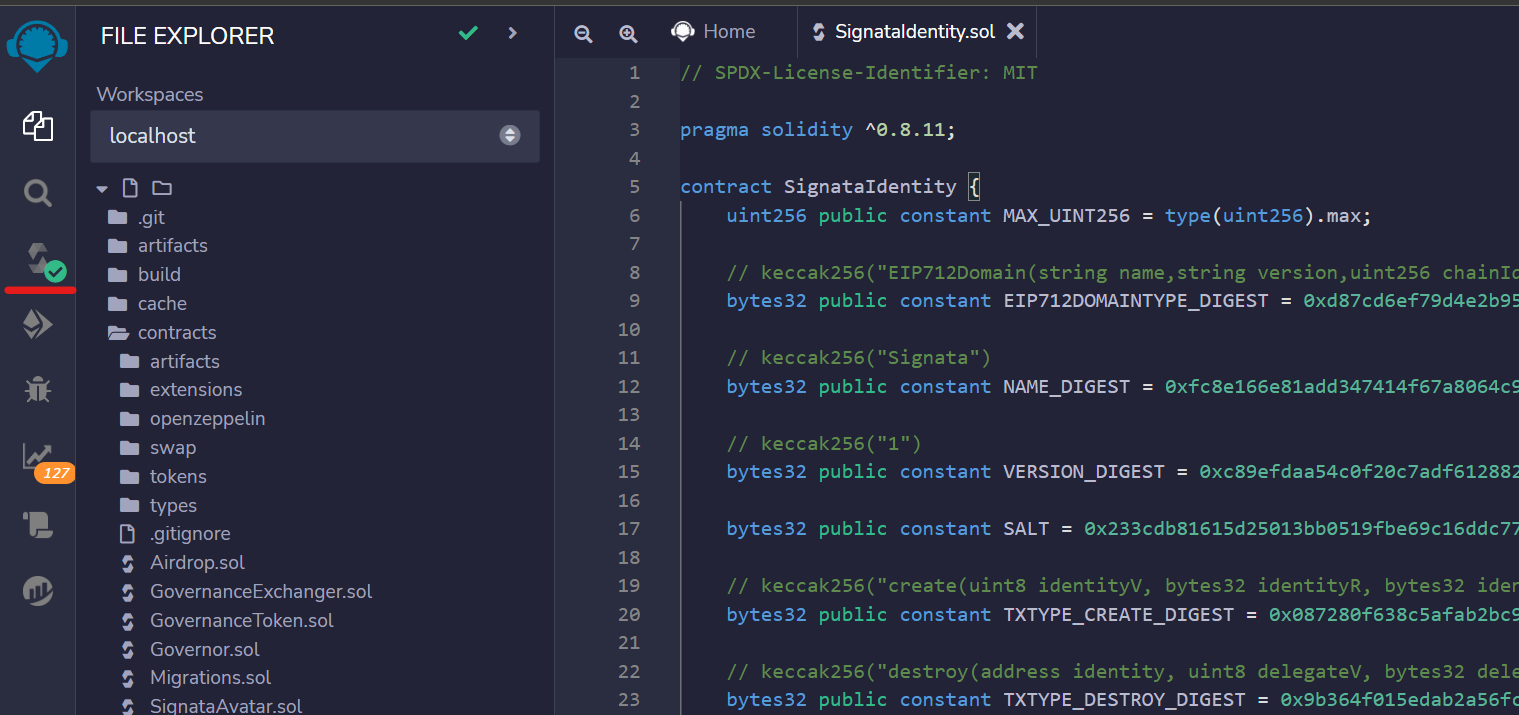This screenshot has height=715, width=1519.
Task: Click line number 23 in the gutter
Action: pyautogui.click(x=629, y=700)
